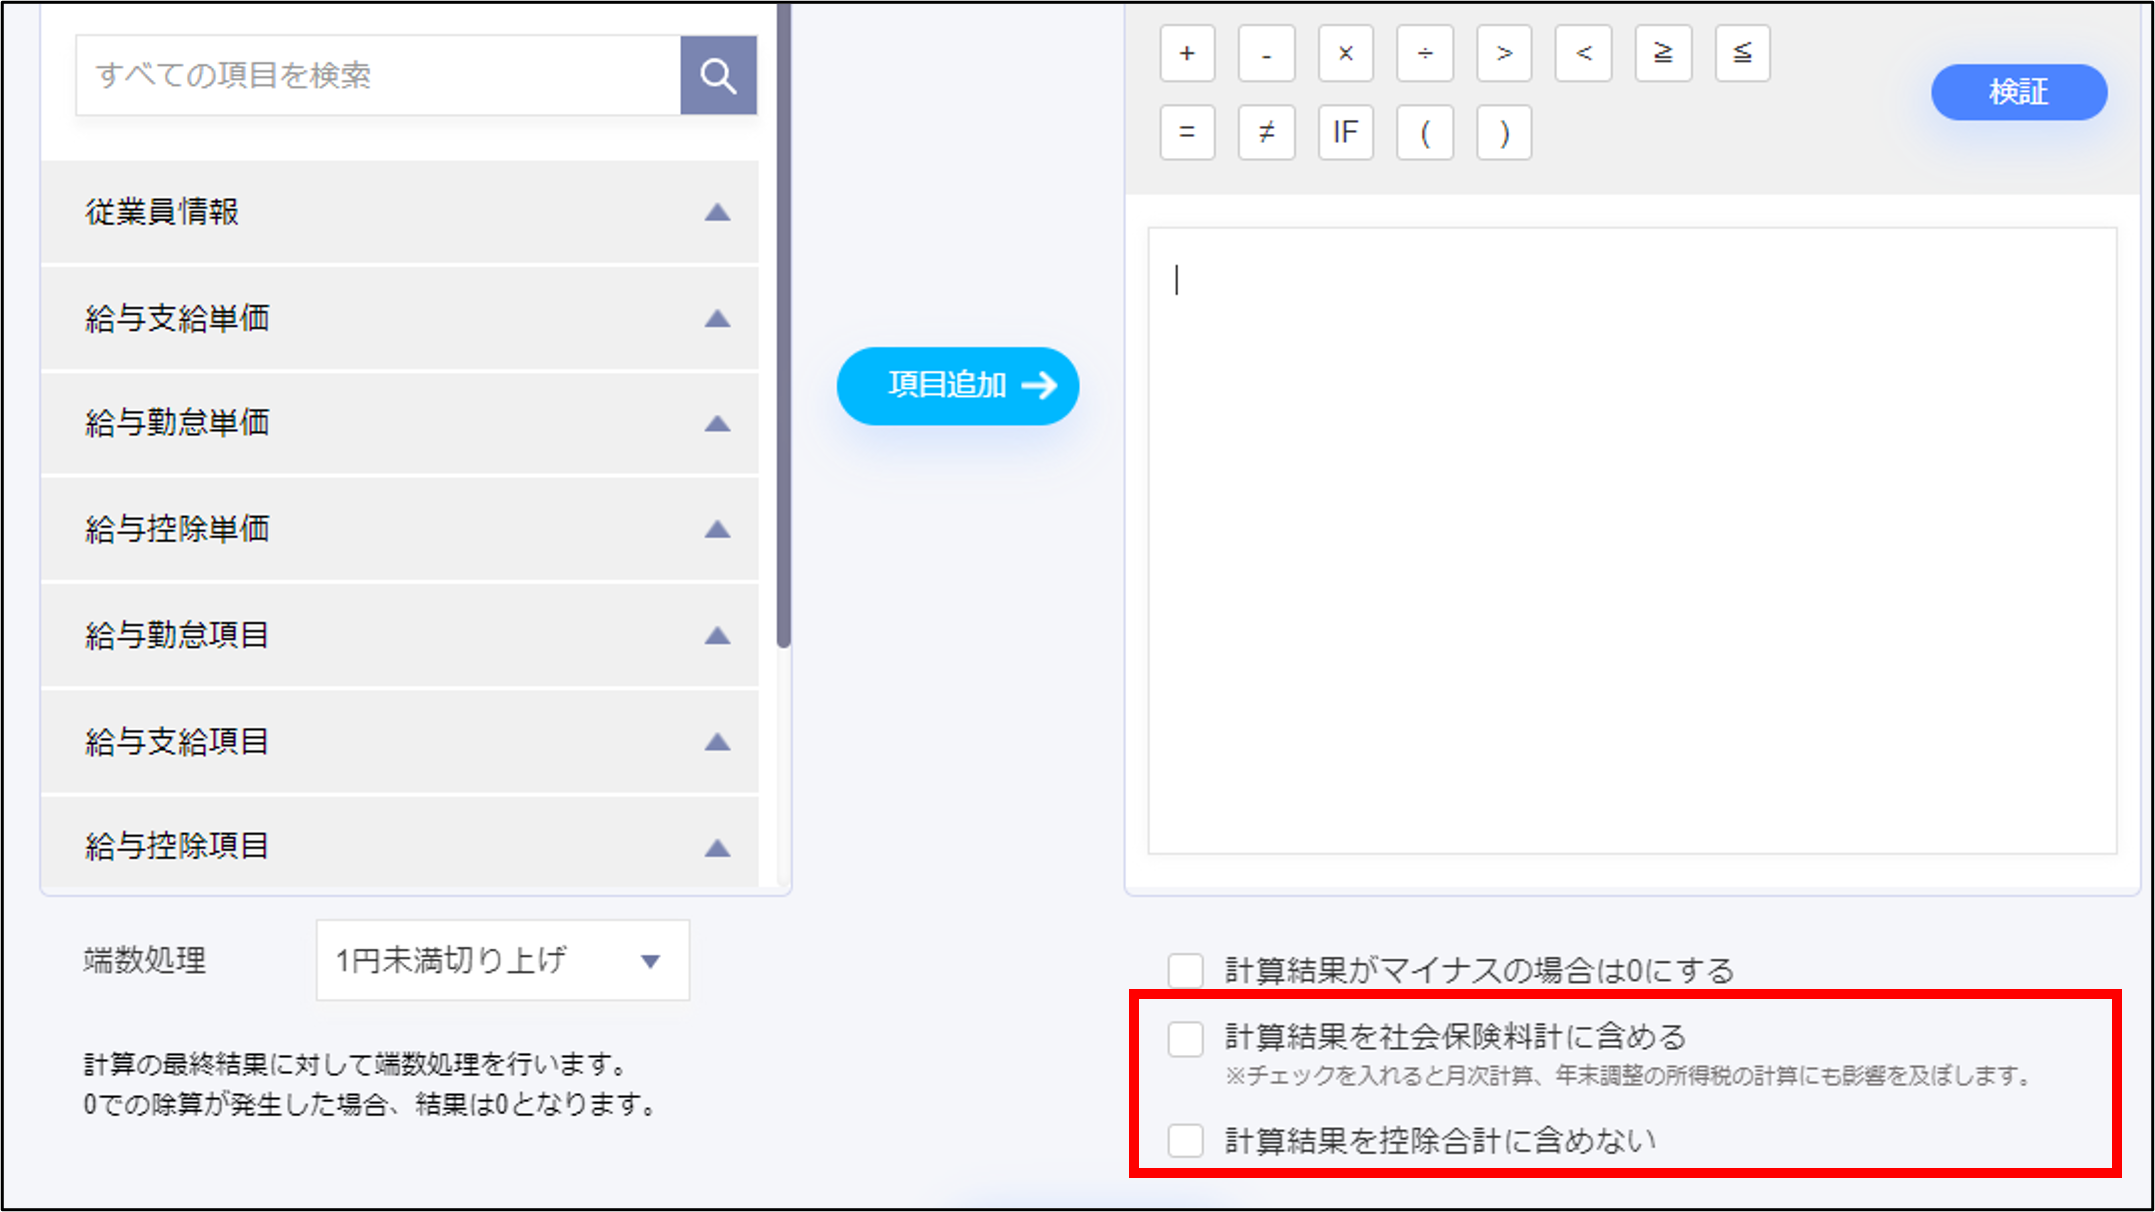This screenshot has height=1212, width=2155.
Task: Check 計算結果を社会保険料計に含める option
Action: point(1186,1038)
